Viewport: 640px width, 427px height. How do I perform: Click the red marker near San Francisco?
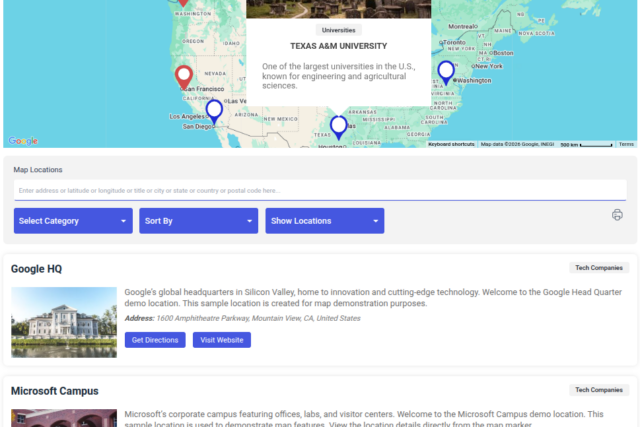pos(184,77)
